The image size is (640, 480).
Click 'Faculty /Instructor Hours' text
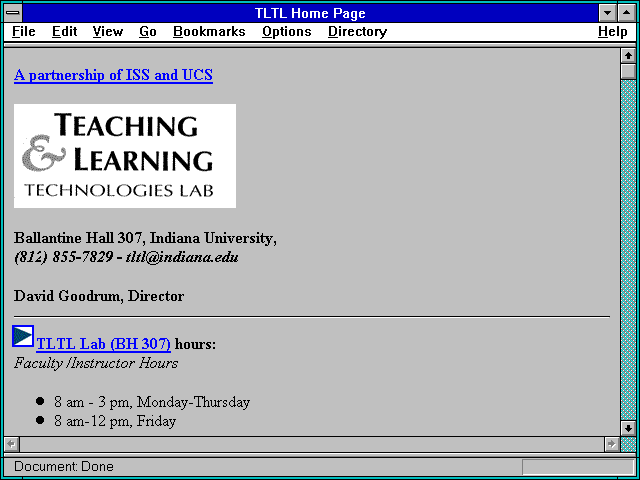coord(96,363)
